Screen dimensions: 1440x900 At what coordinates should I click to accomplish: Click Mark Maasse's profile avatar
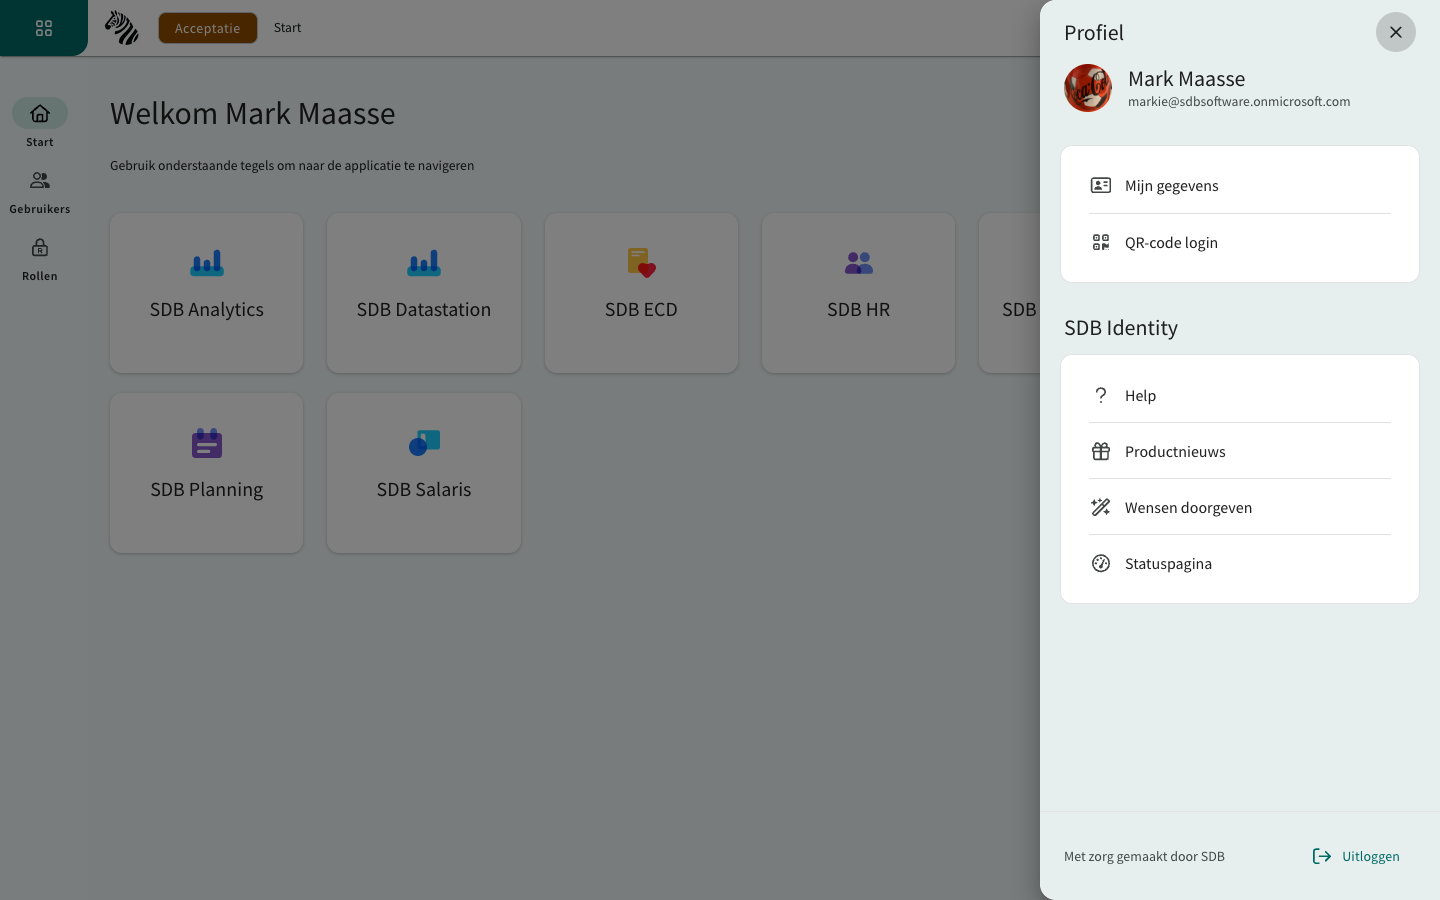tap(1088, 88)
